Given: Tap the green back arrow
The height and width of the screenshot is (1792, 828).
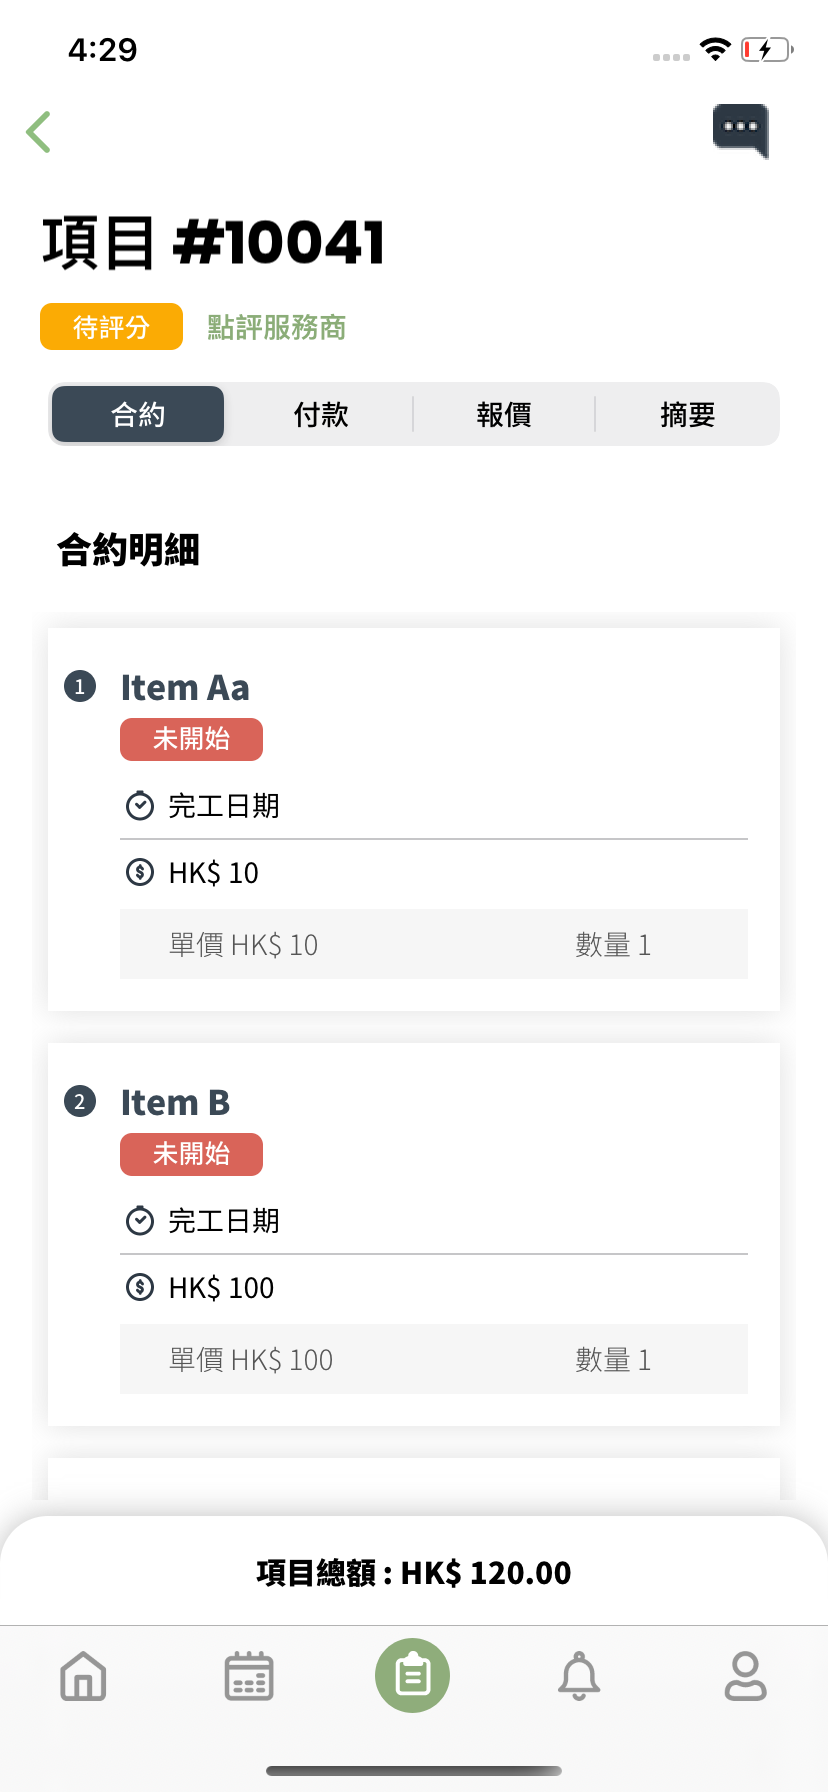Looking at the screenshot, I should pyautogui.click(x=38, y=132).
